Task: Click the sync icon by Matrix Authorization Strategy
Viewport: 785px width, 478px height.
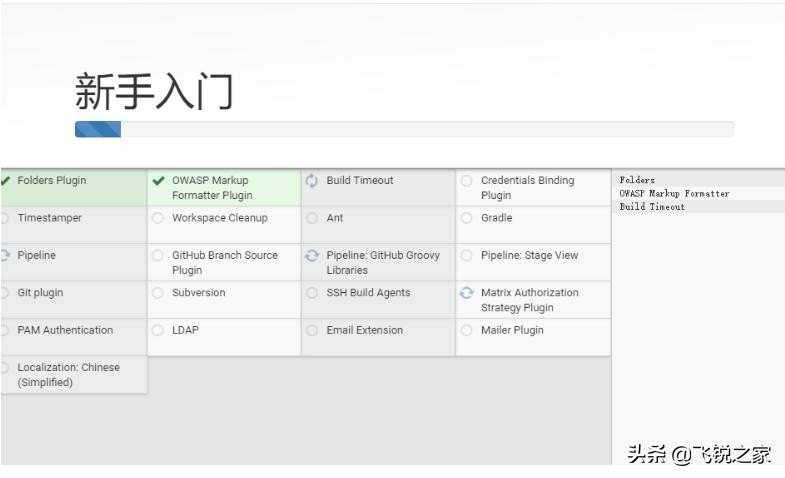Action: click(x=466, y=293)
